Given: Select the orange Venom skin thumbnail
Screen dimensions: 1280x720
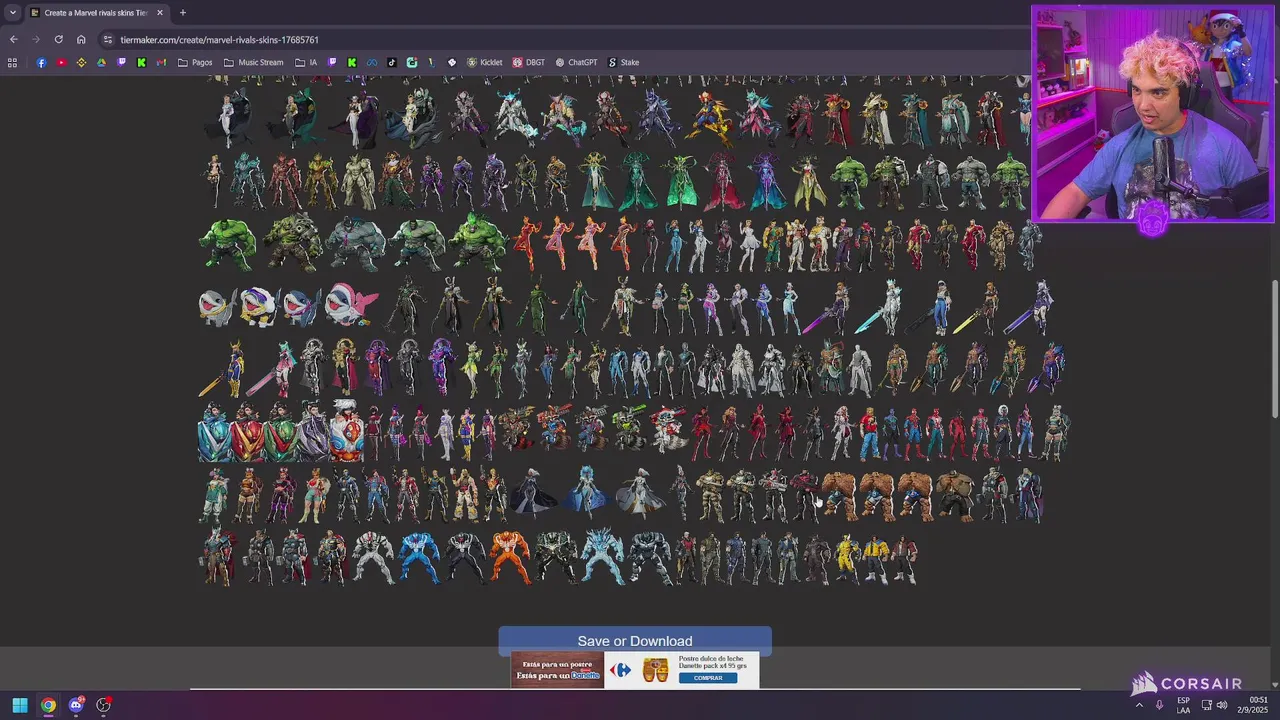Looking at the screenshot, I should click(x=509, y=558).
